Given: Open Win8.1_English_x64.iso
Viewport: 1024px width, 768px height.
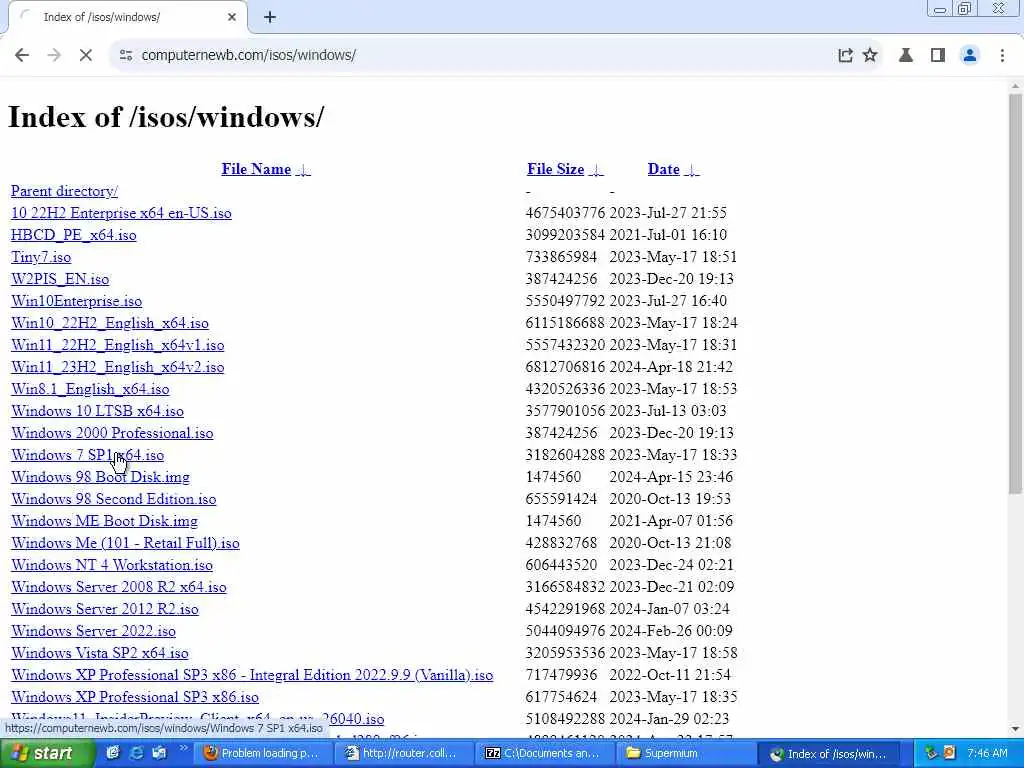Looking at the screenshot, I should (90, 389).
